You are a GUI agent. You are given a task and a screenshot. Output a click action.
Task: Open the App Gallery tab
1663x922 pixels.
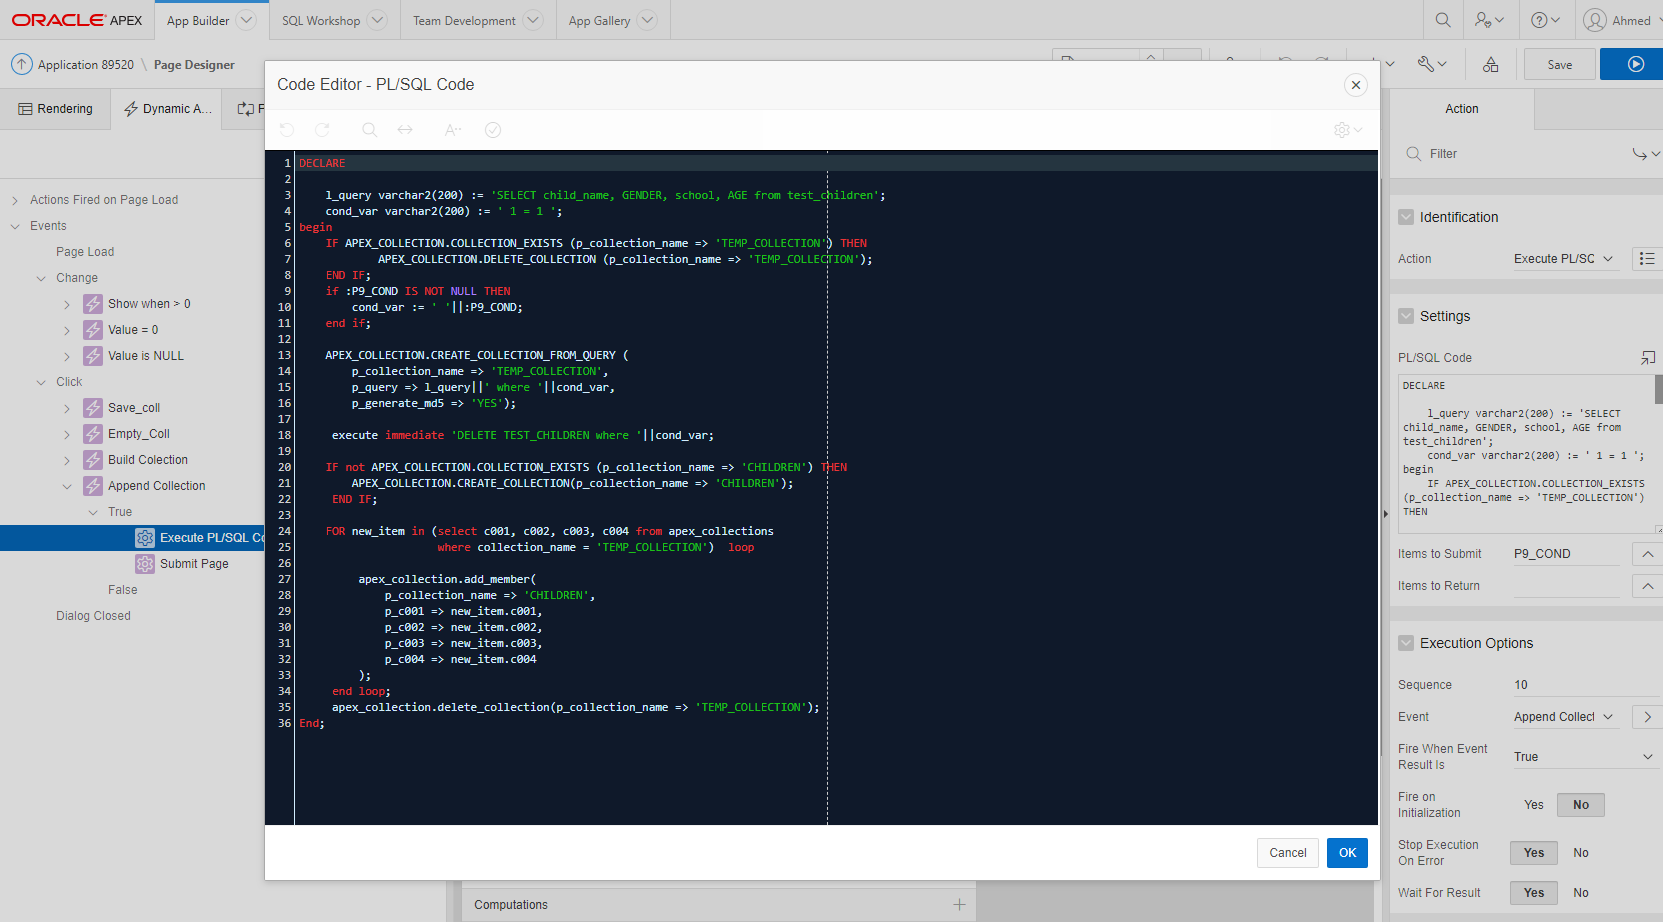point(599,20)
